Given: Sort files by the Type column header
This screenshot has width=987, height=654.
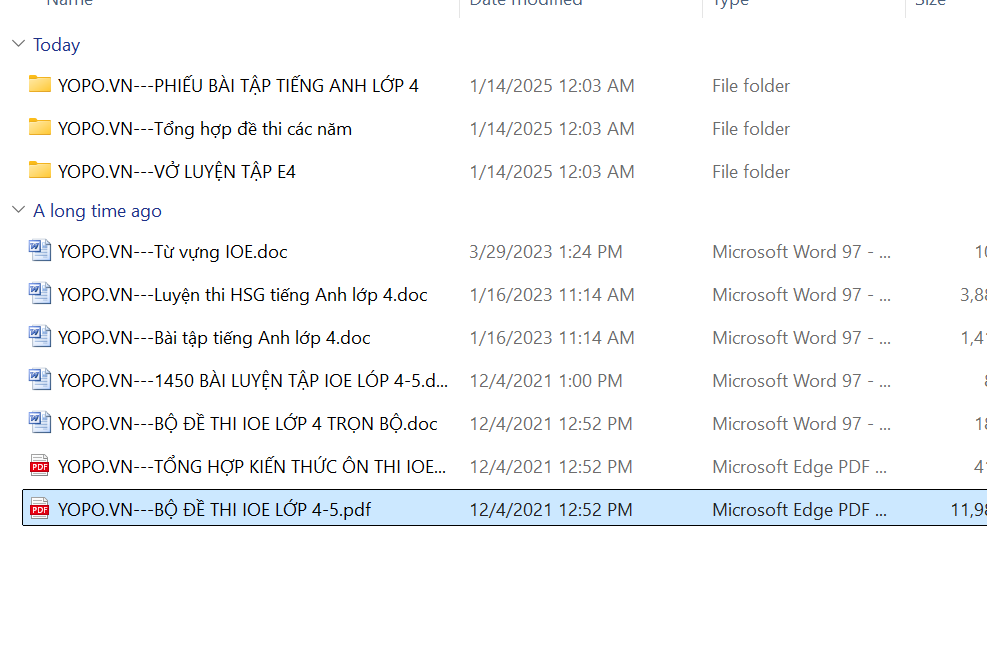Looking at the screenshot, I should [730, 3].
